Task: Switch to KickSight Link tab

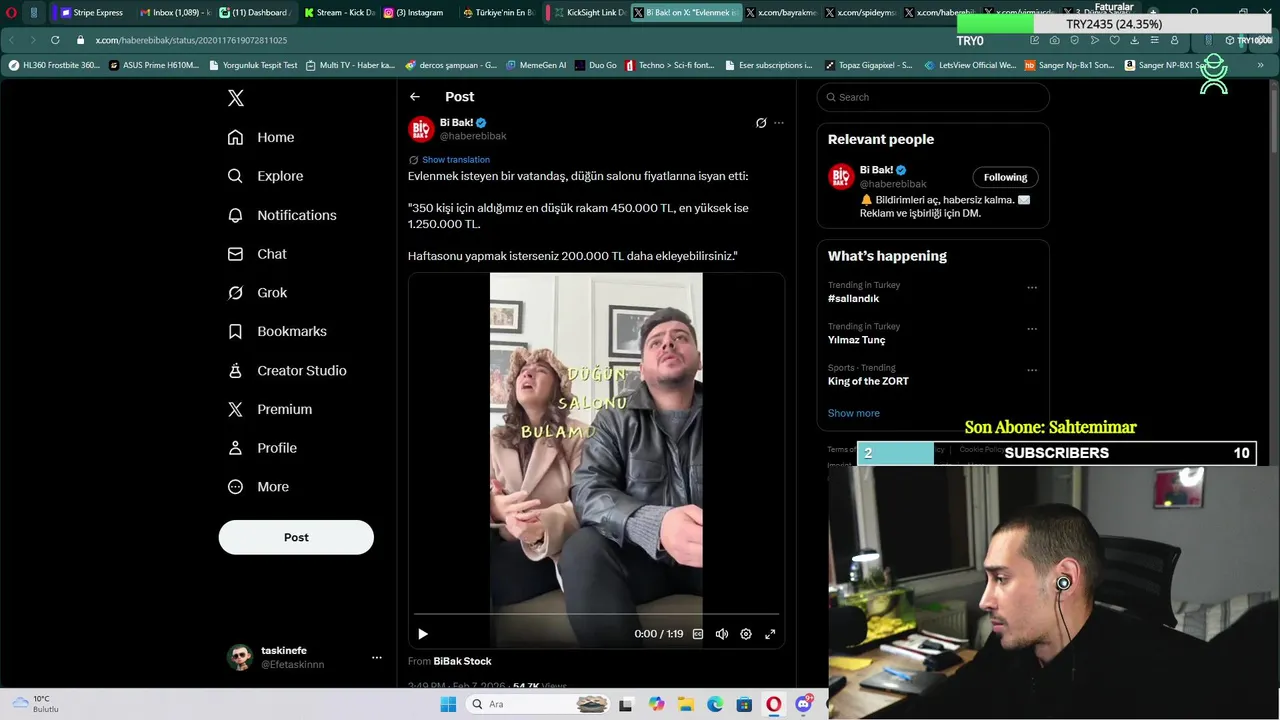Action: coord(589,13)
